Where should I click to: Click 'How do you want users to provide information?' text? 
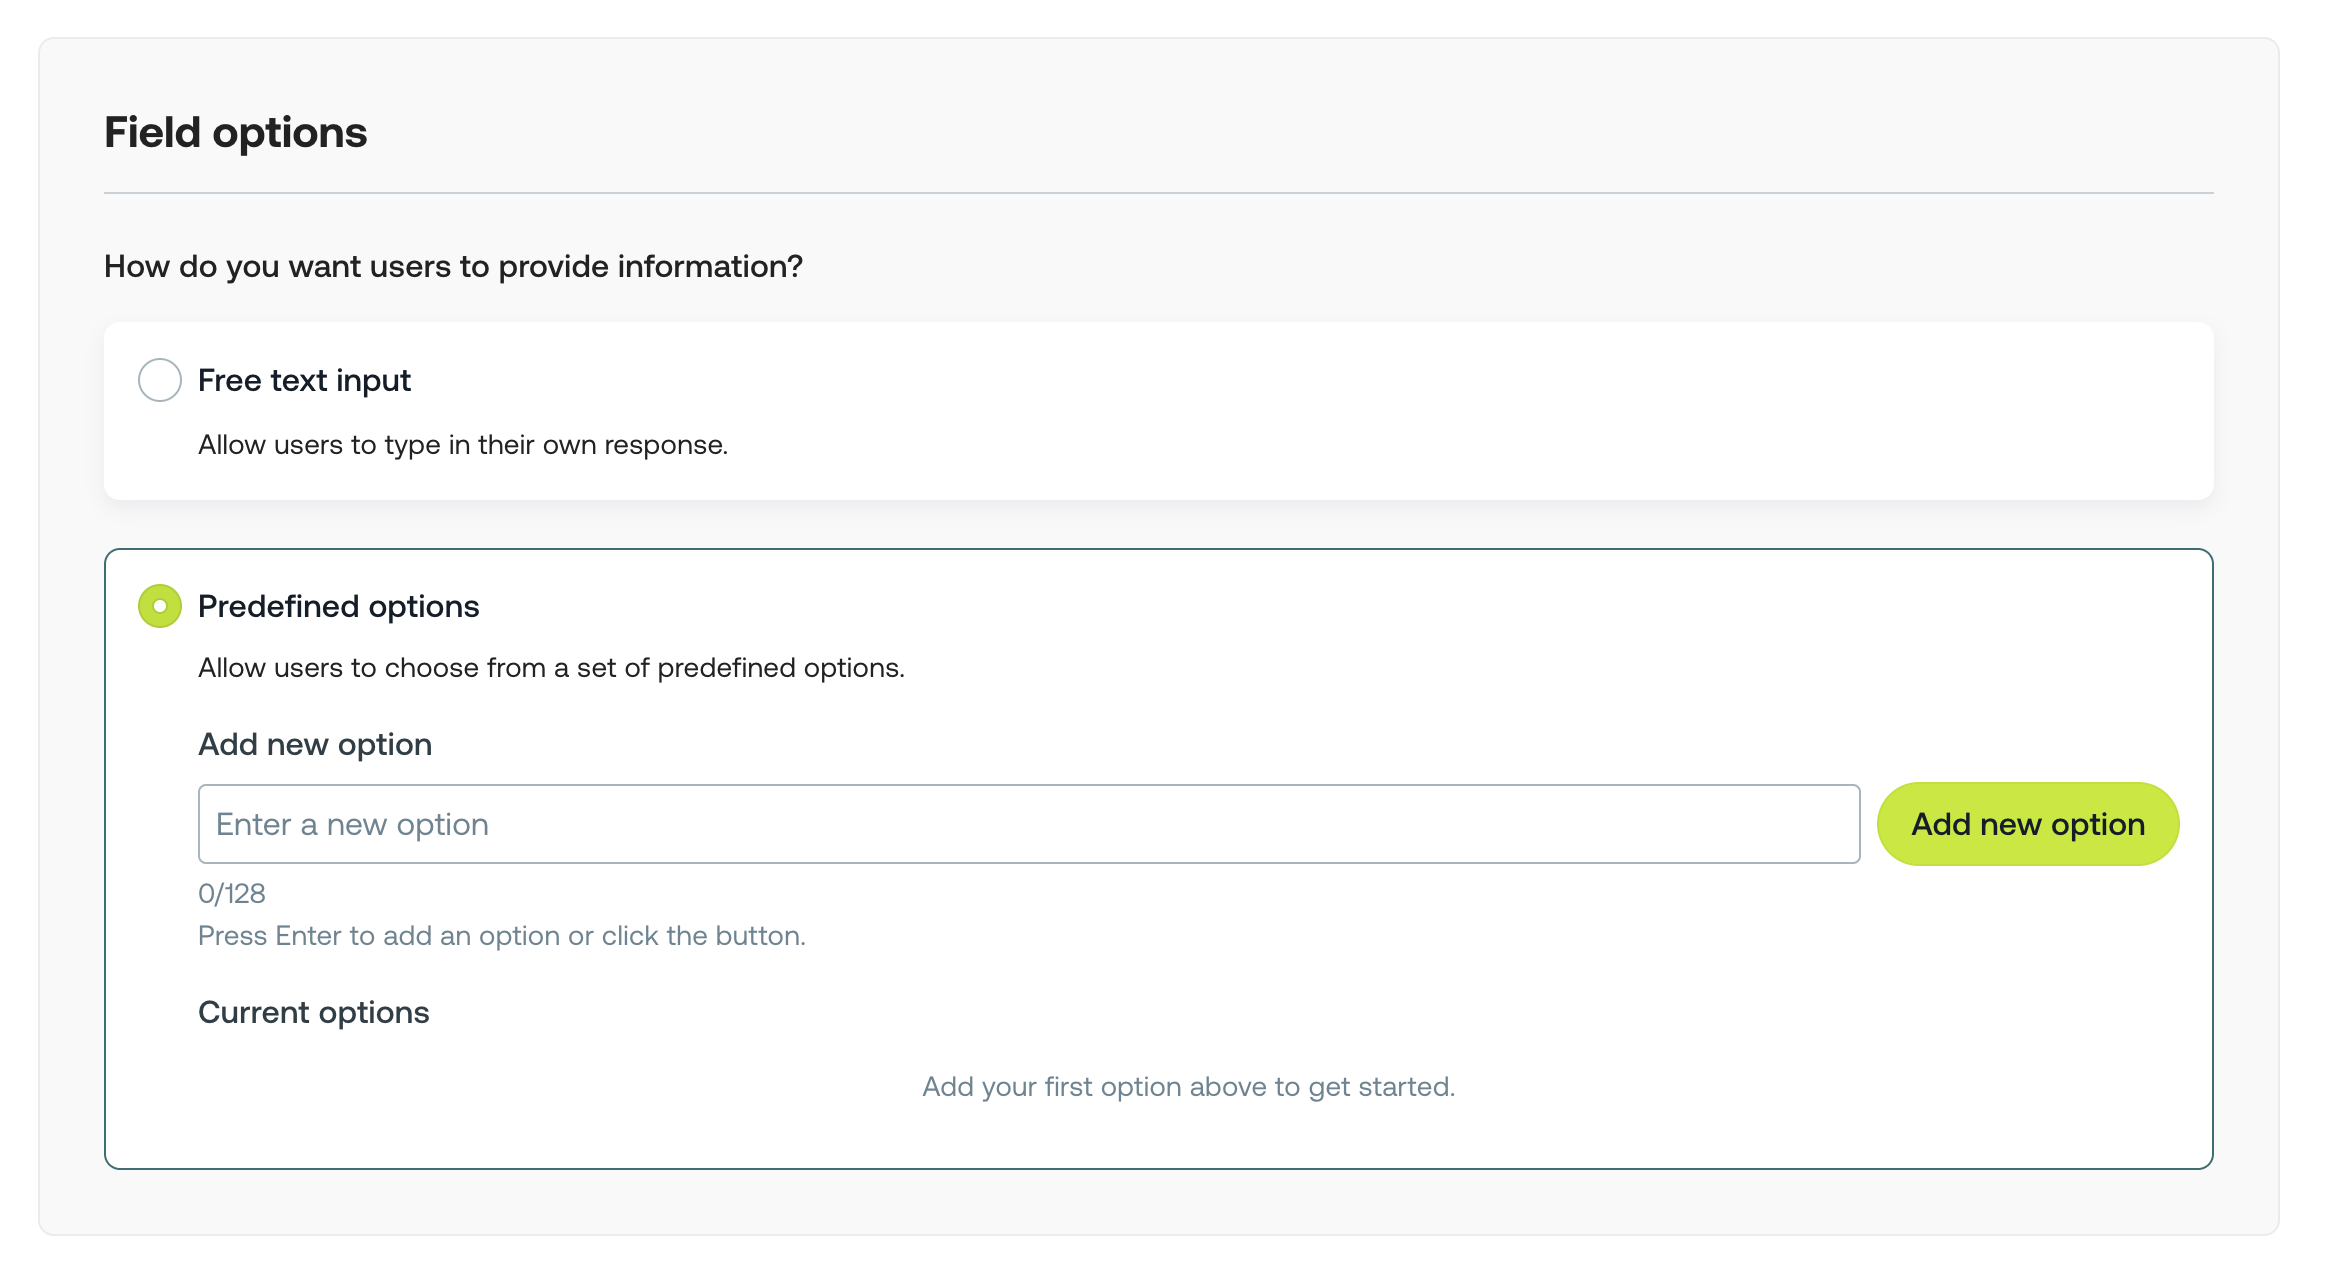coord(453,266)
